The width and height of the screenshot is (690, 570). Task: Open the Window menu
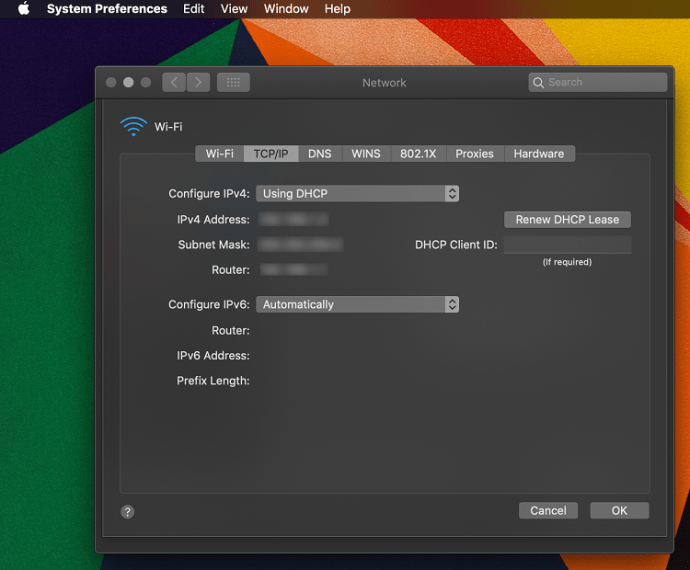coord(286,9)
